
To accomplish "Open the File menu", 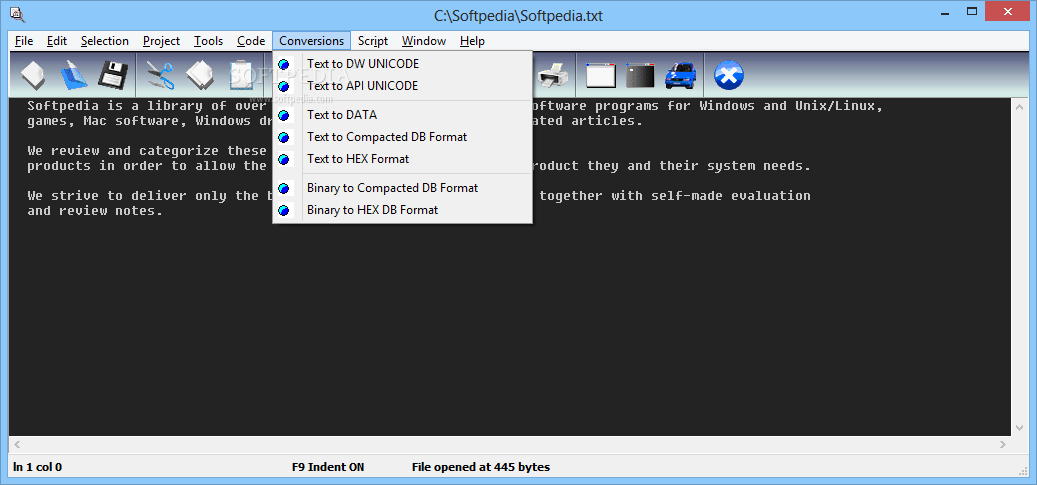I will tap(24, 41).
